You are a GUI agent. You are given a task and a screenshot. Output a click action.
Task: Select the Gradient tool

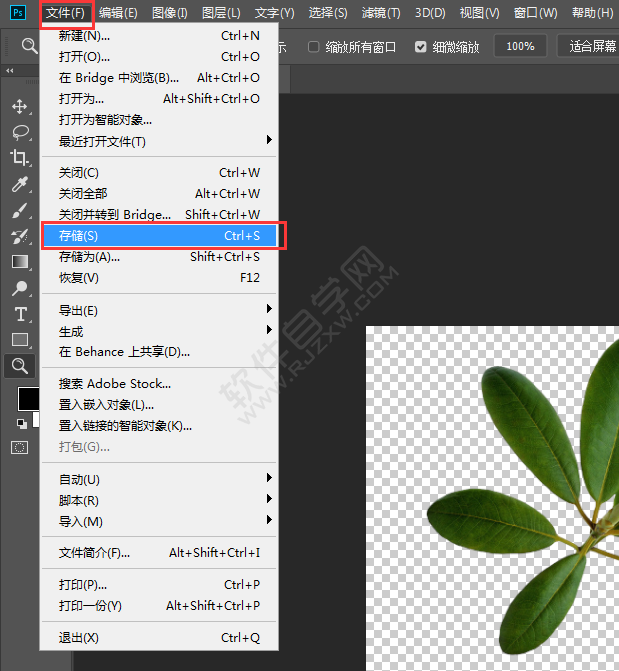20,262
